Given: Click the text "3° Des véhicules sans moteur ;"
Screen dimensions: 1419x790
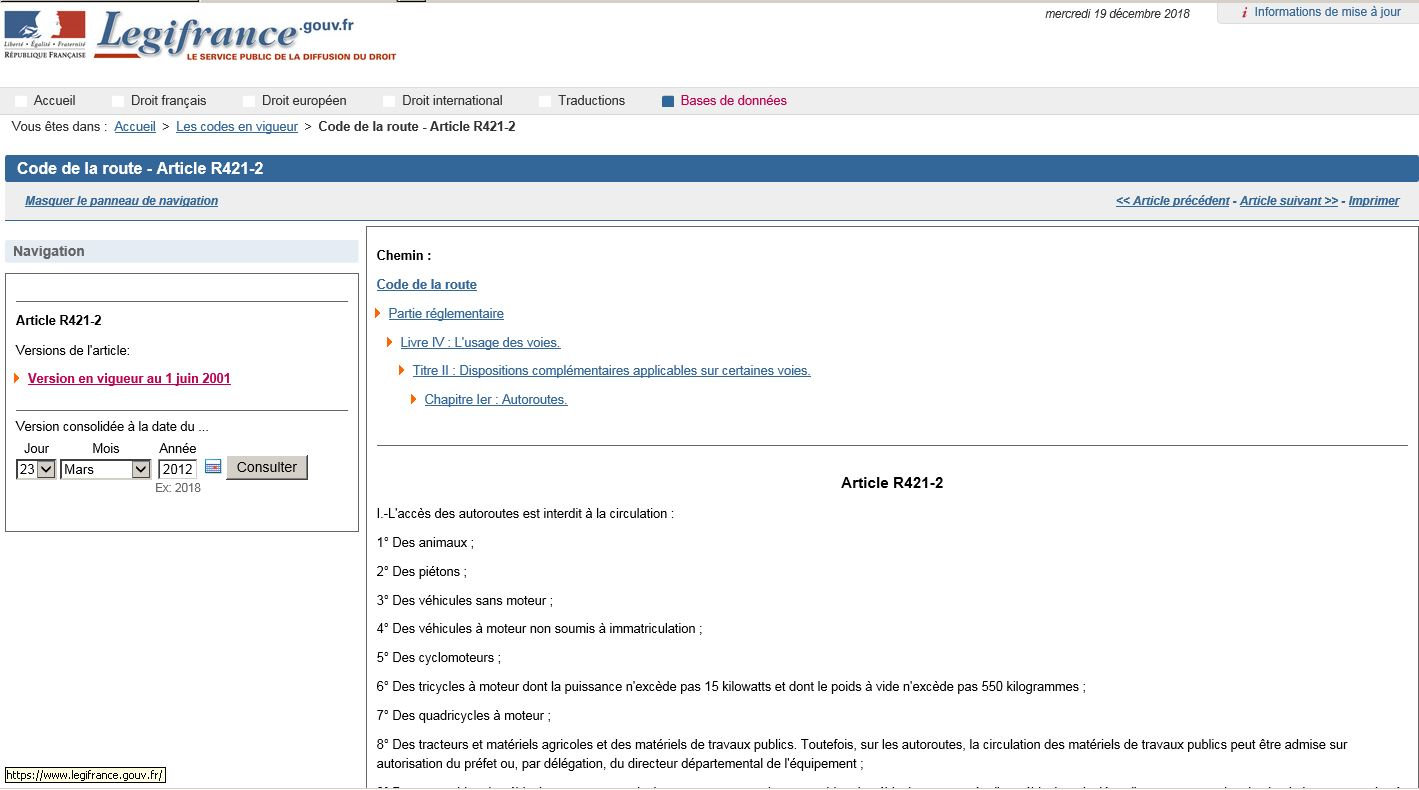Looking at the screenshot, I should click(465, 601).
